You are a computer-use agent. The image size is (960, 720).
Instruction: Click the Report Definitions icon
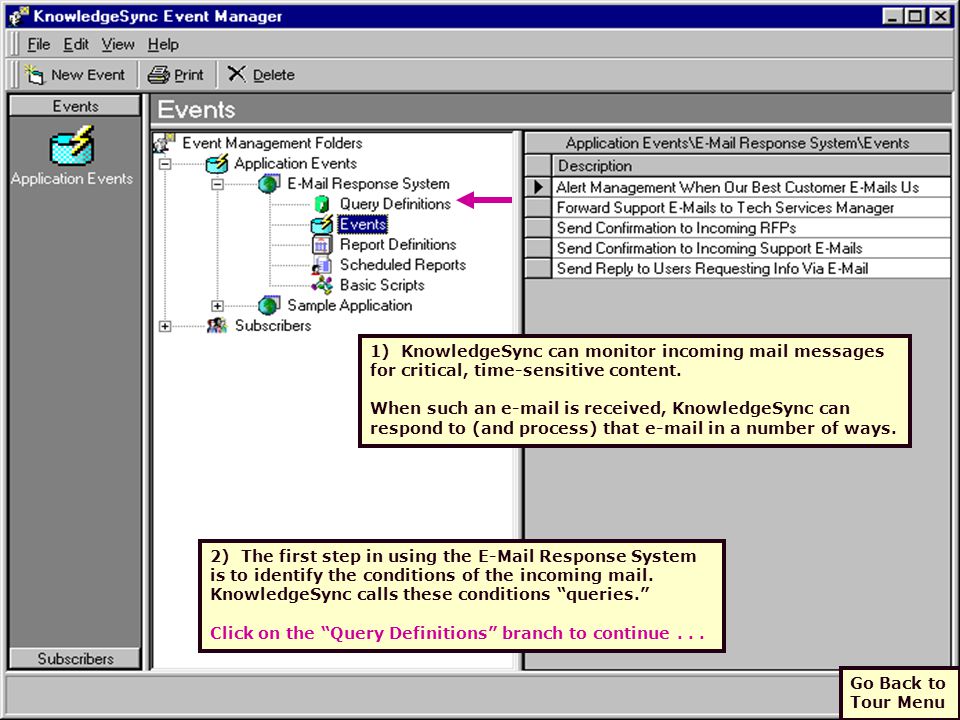point(322,244)
